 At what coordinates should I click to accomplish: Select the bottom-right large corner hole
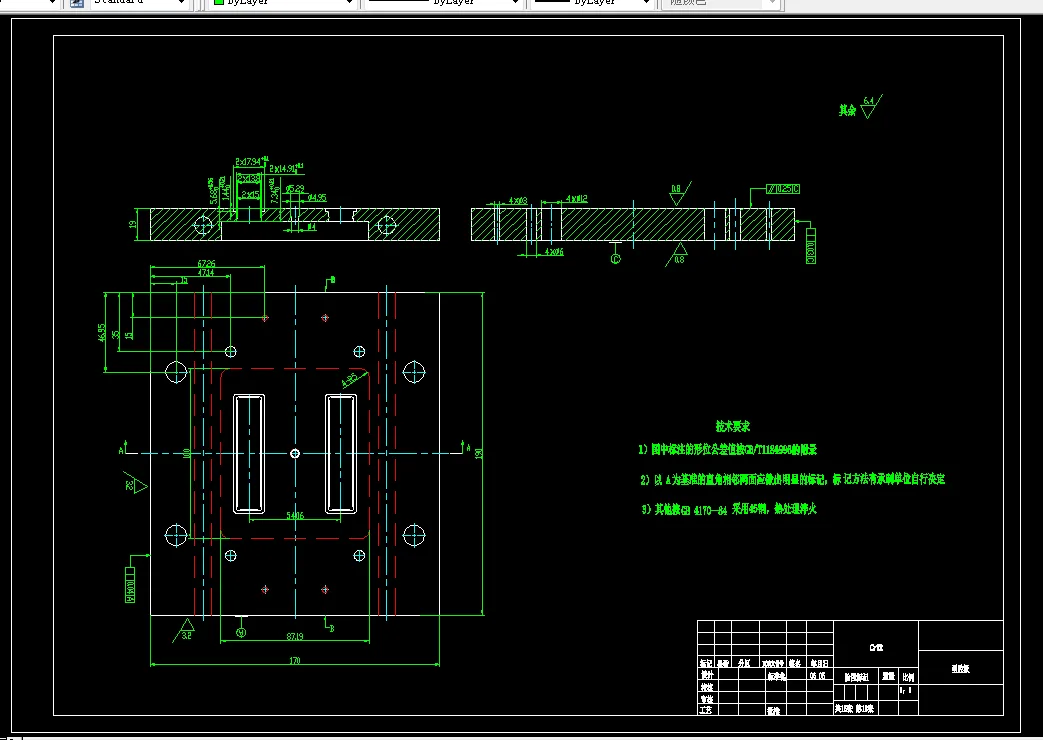coord(414,535)
